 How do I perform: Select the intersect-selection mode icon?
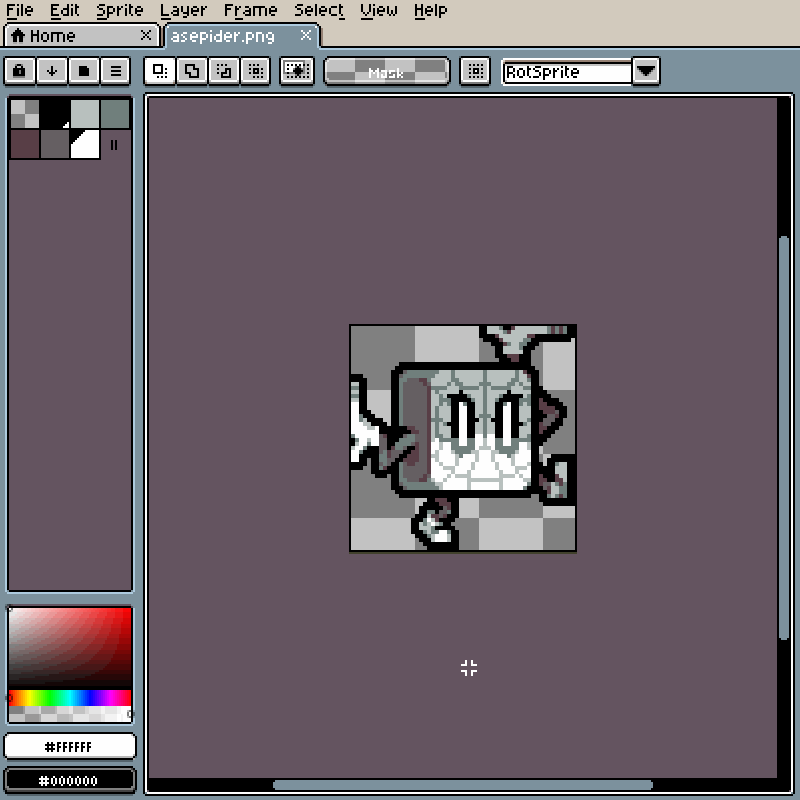[256, 71]
